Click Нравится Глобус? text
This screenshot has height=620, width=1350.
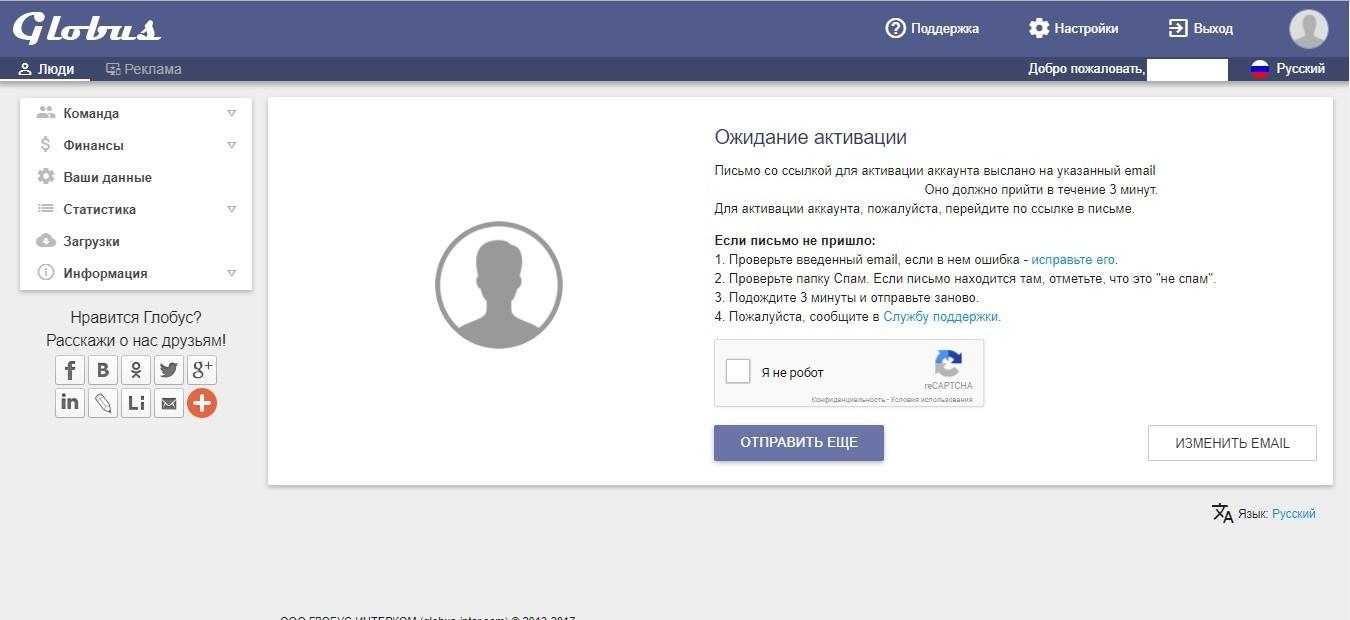[136, 318]
